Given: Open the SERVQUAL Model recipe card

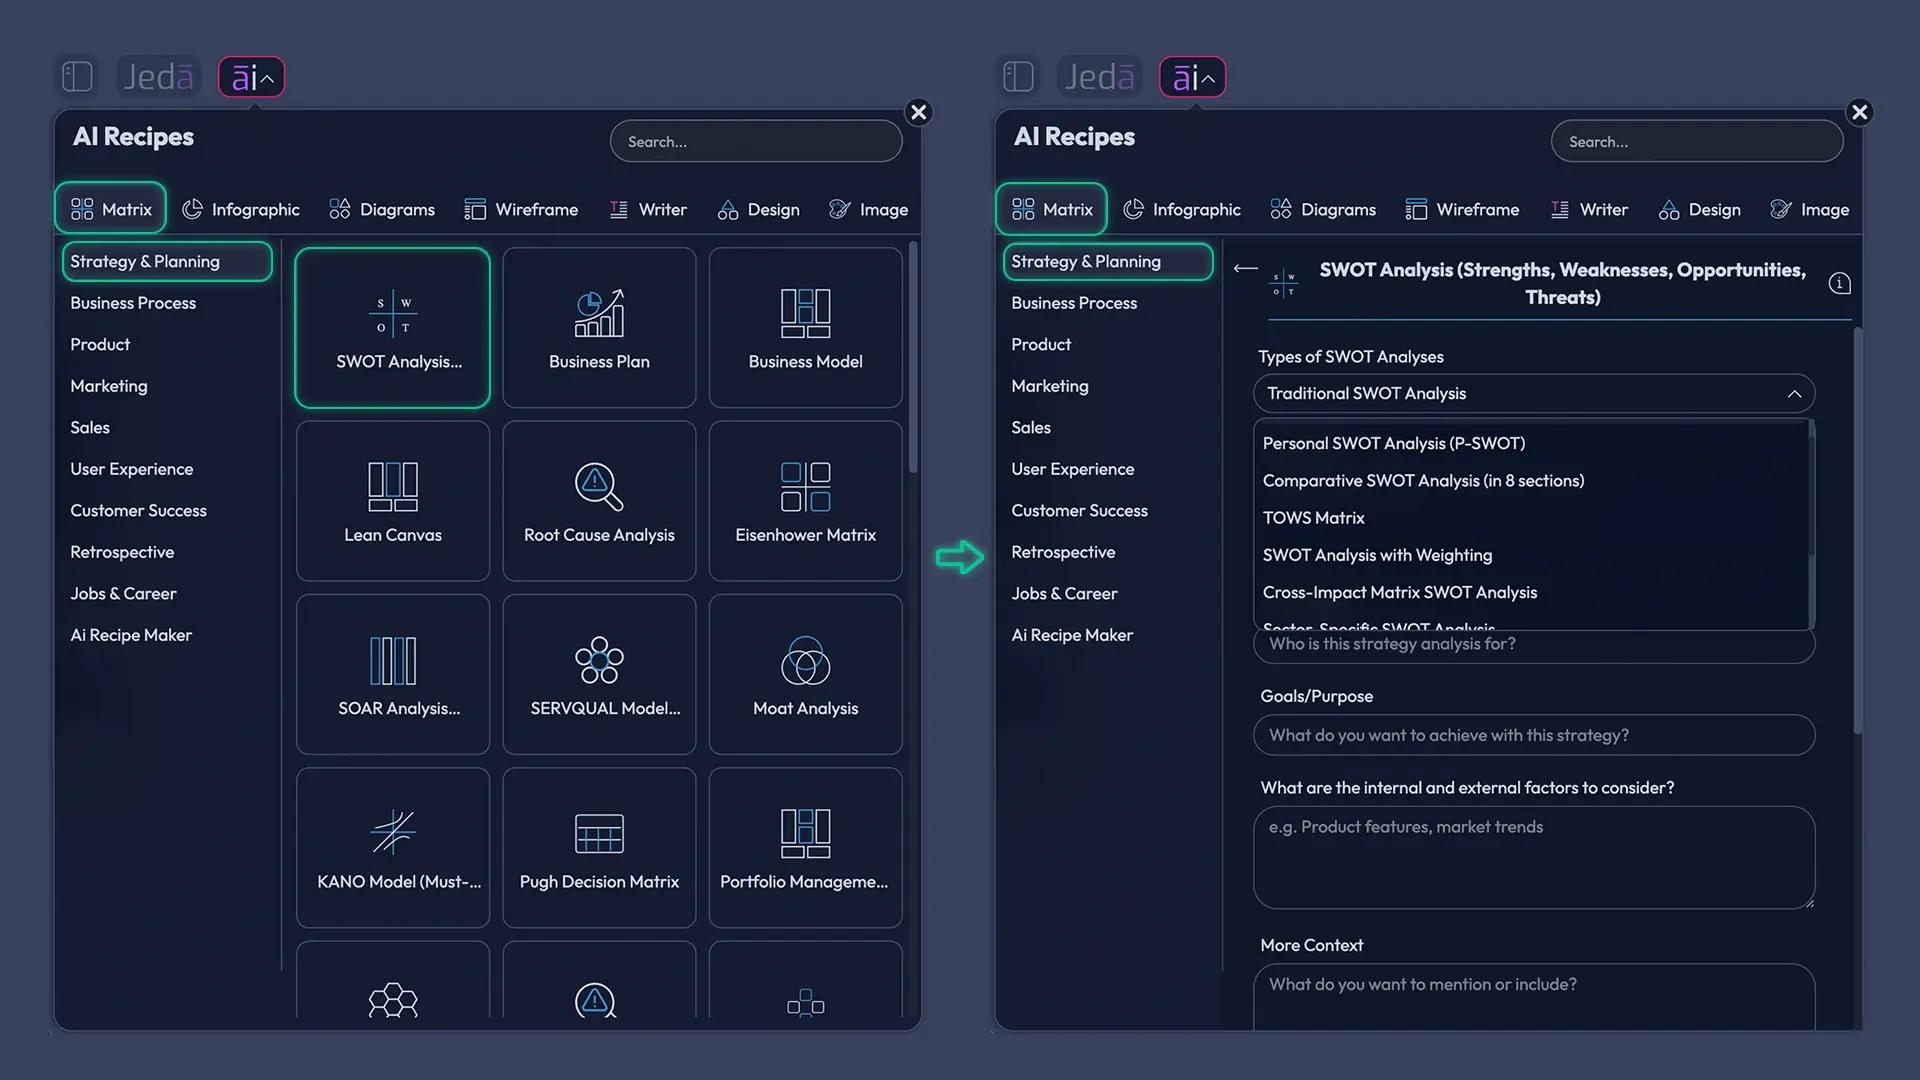Looking at the screenshot, I should [x=599, y=674].
